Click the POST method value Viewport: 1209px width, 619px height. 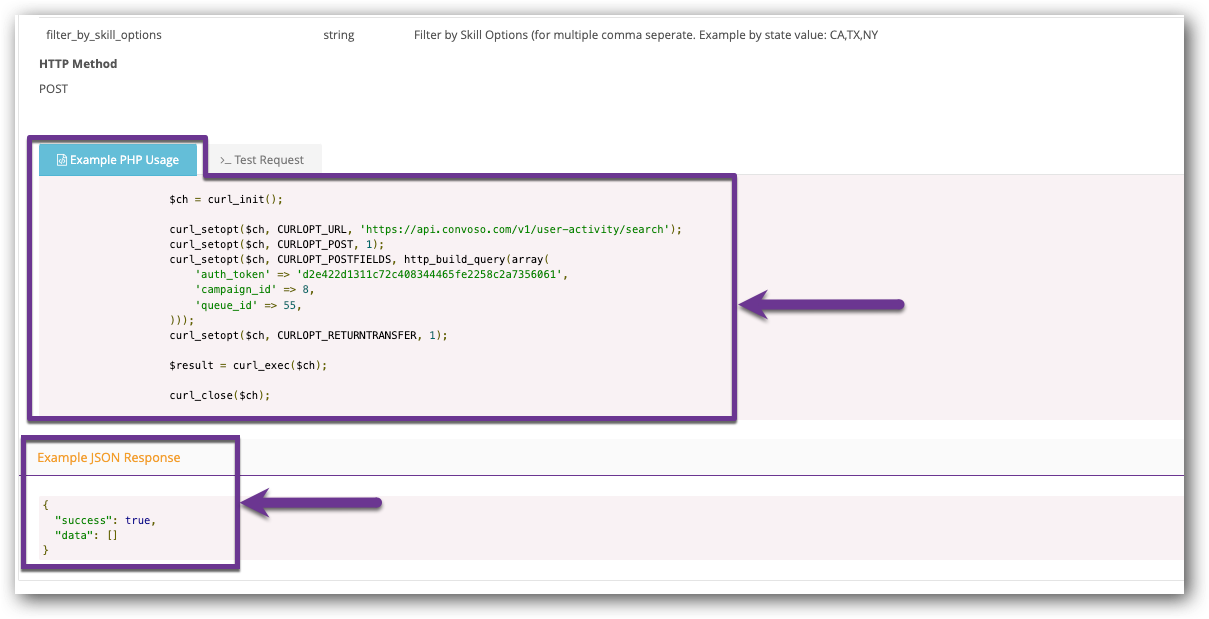(x=54, y=89)
